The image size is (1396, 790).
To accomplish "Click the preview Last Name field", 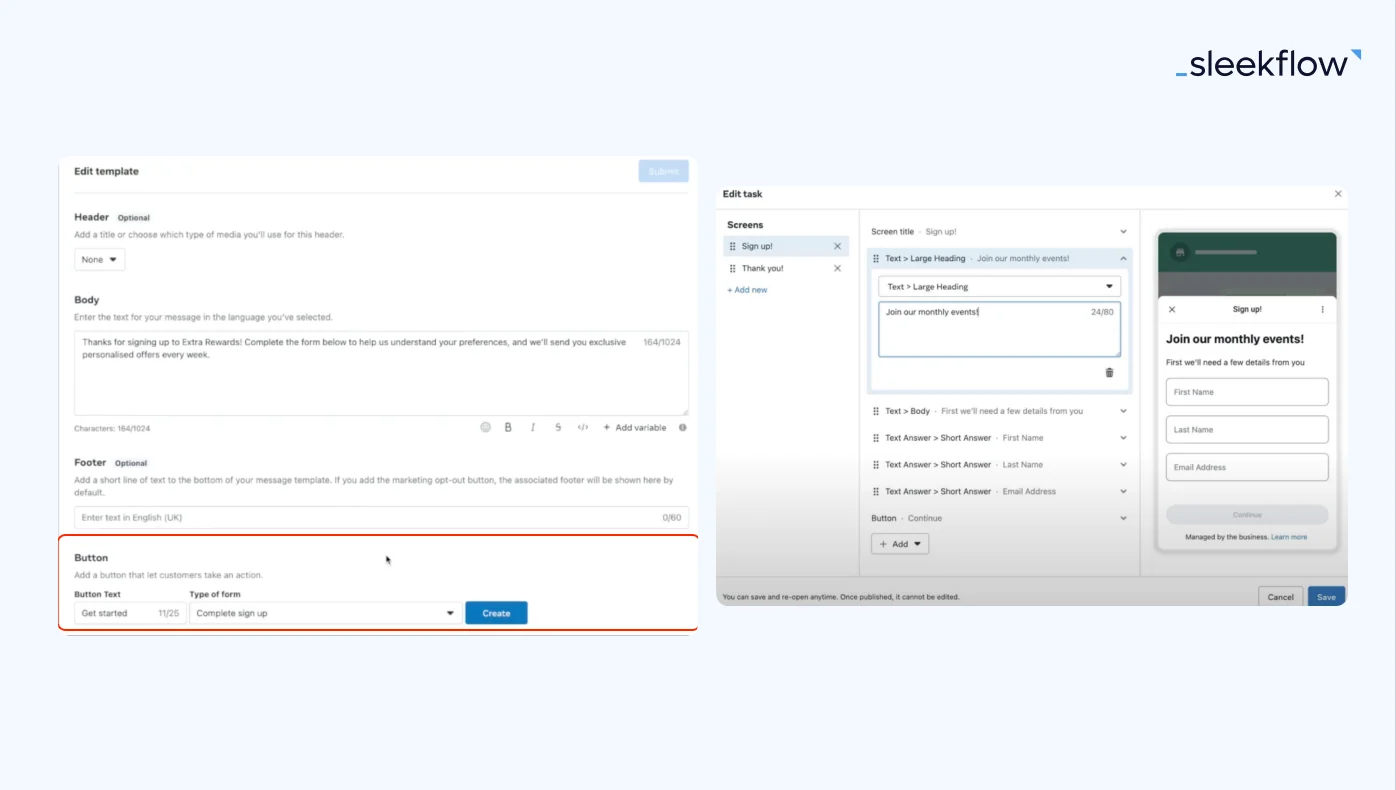I will tap(1247, 430).
